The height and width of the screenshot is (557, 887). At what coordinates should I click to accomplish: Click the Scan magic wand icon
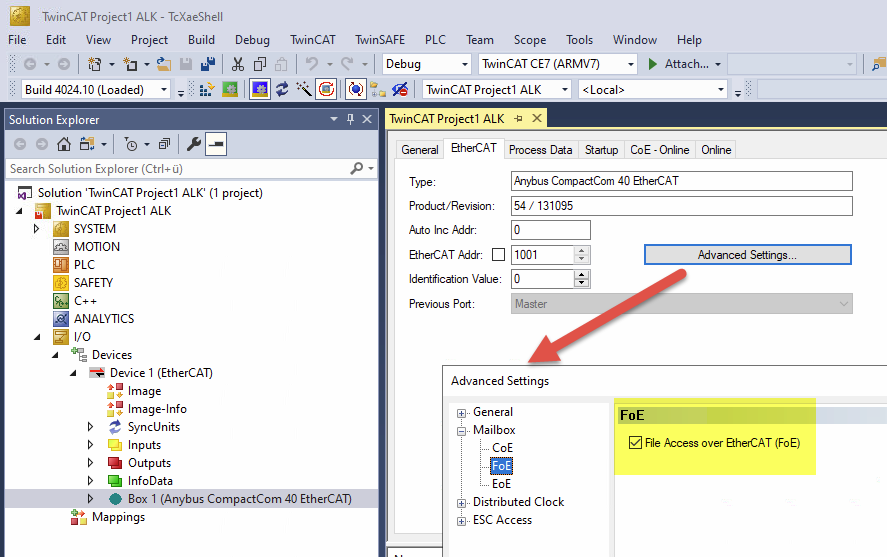point(304,89)
